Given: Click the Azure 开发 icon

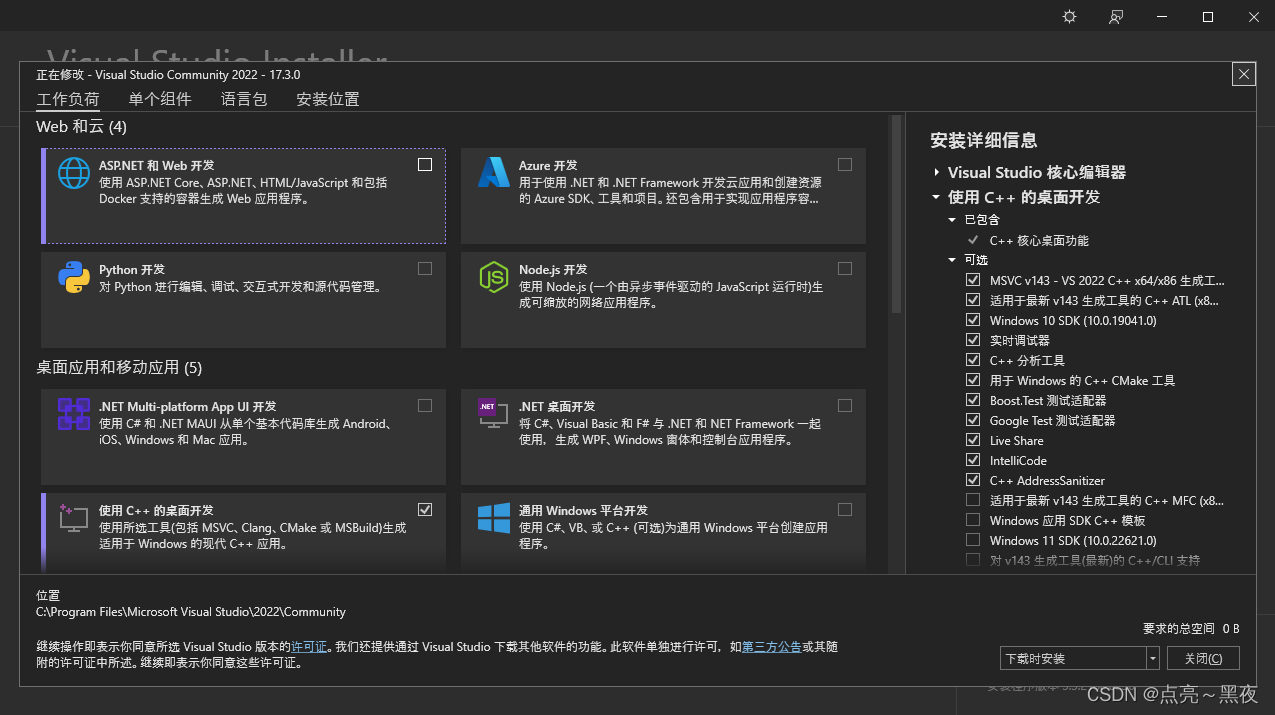Looking at the screenshot, I should pos(494,172).
